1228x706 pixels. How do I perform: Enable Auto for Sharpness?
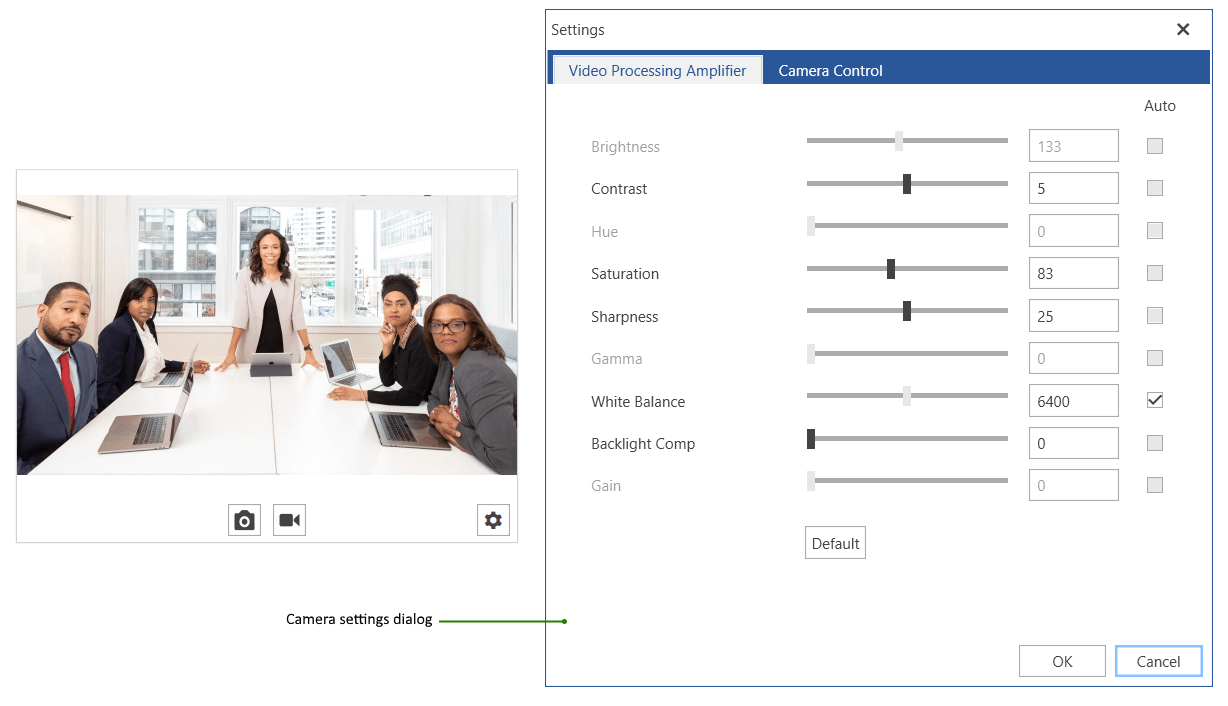[x=1154, y=315]
